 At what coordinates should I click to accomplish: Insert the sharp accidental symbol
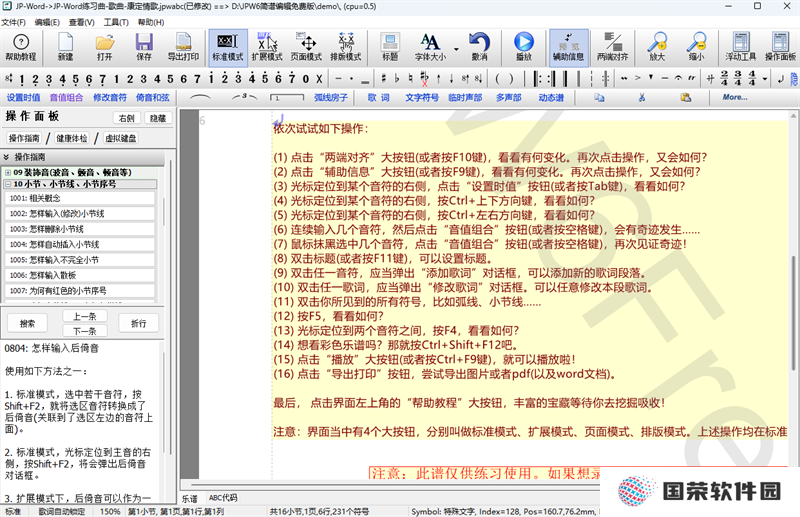coord(384,79)
